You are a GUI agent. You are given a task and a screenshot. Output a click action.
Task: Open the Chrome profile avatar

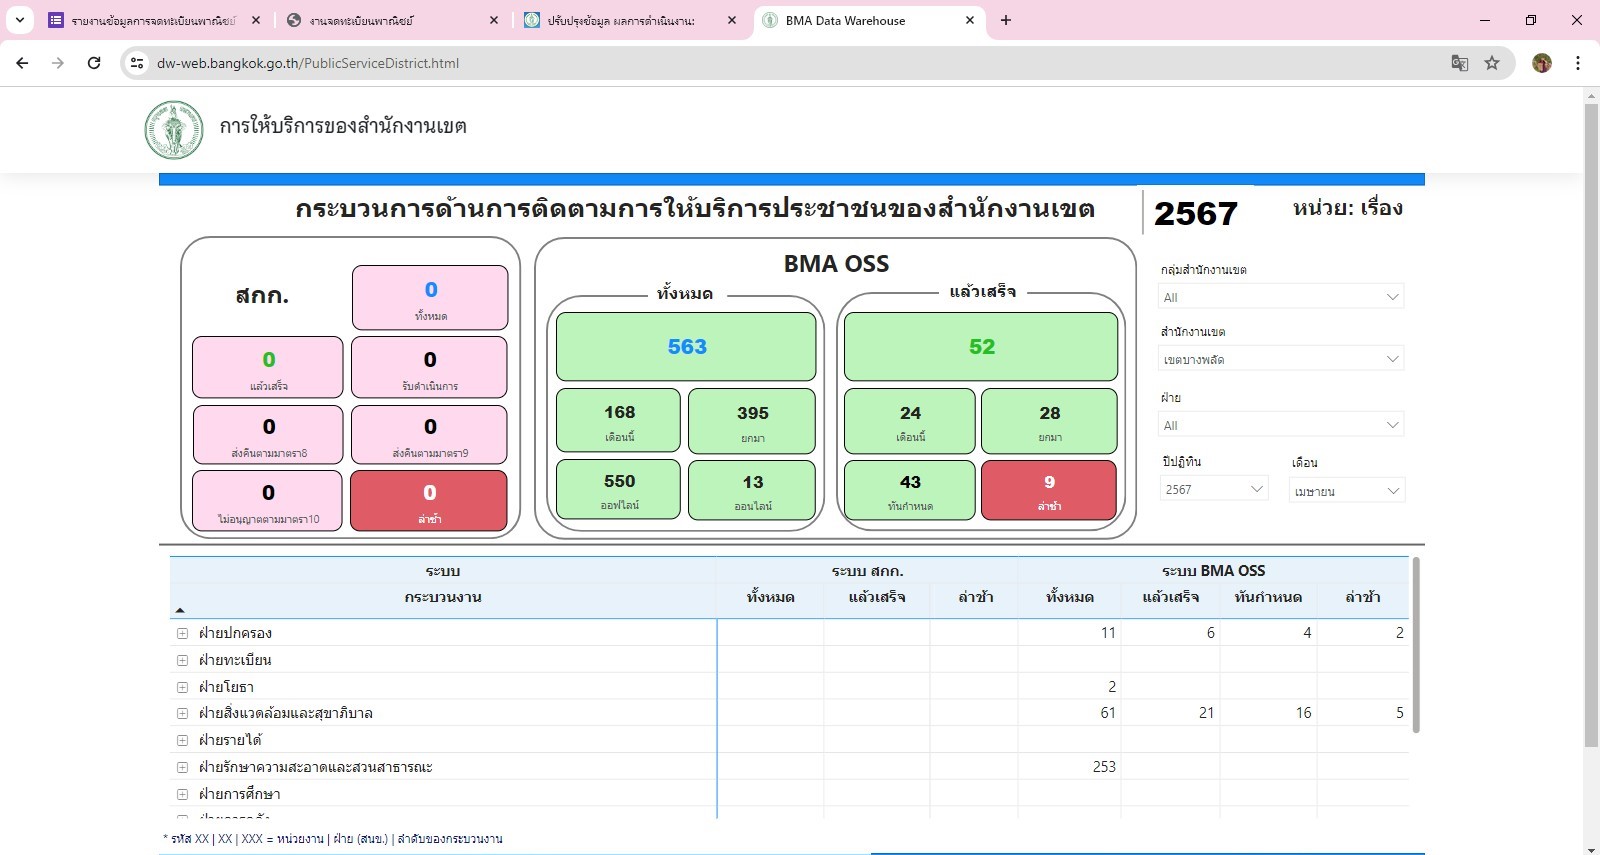click(x=1542, y=63)
